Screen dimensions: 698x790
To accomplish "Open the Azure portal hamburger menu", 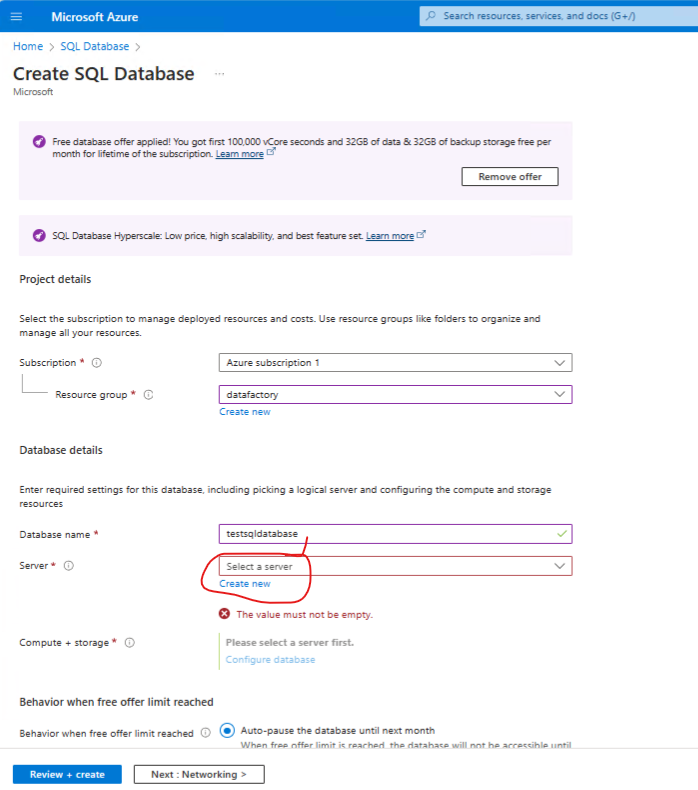I will (16, 17).
